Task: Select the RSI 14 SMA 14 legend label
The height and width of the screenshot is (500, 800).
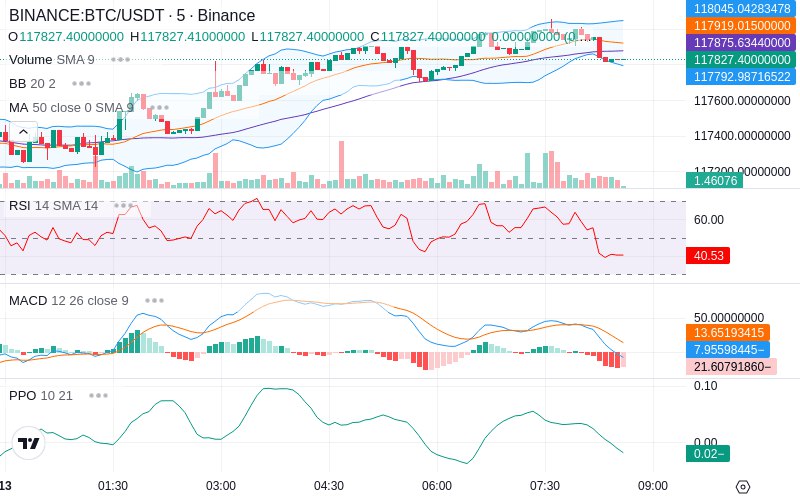Action: coord(54,206)
